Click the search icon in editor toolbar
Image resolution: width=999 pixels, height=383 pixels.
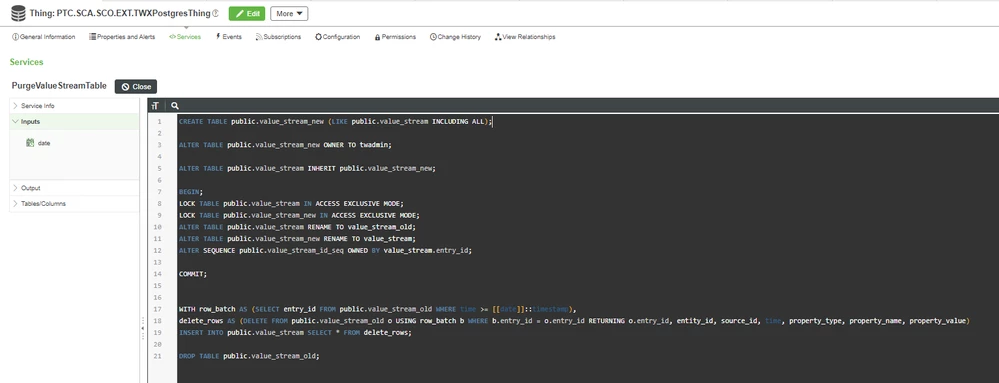(x=175, y=106)
